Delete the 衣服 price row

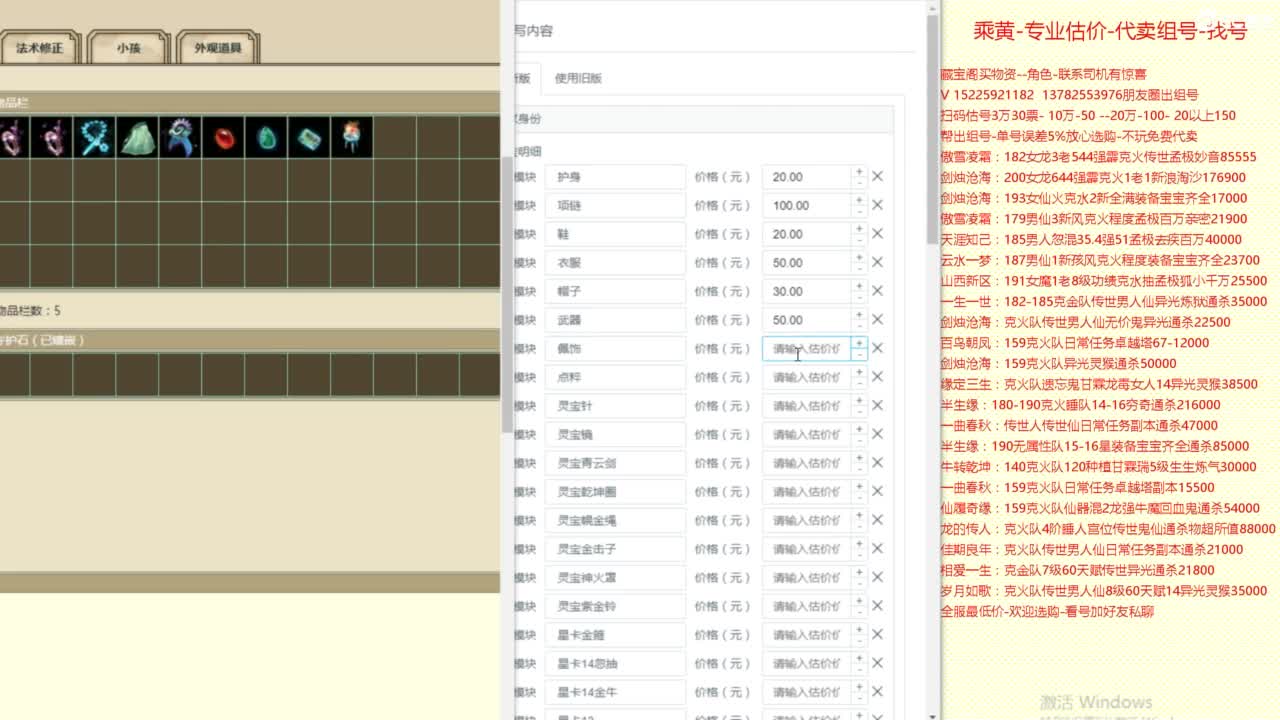tap(877, 262)
